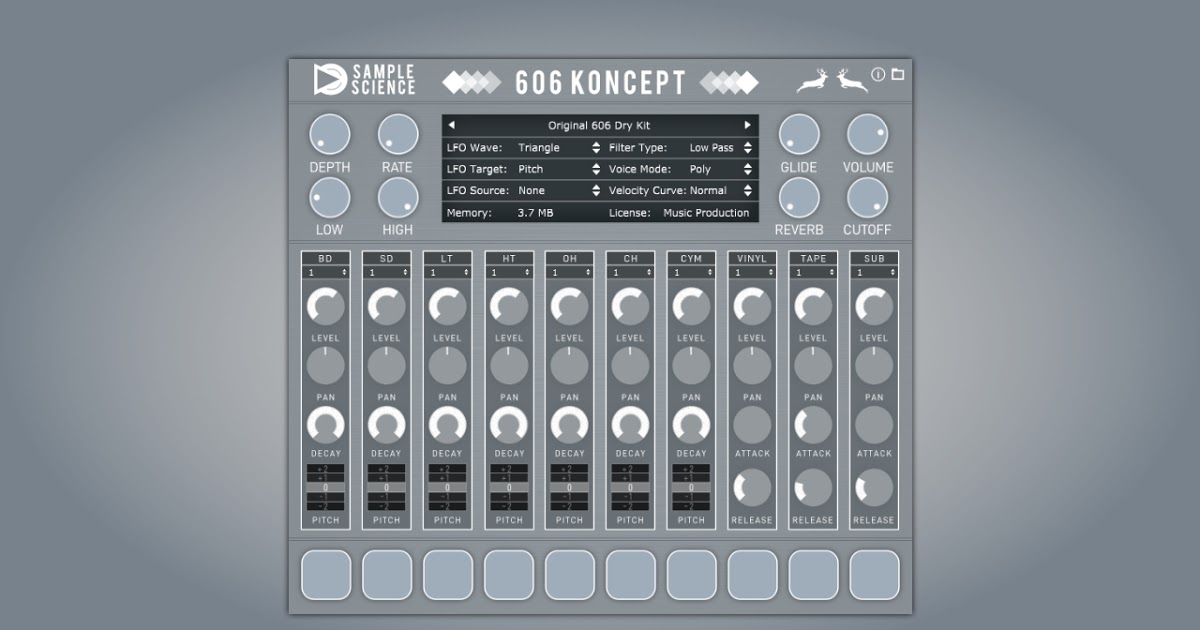Go to previous preset with left arrow

[451, 126]
